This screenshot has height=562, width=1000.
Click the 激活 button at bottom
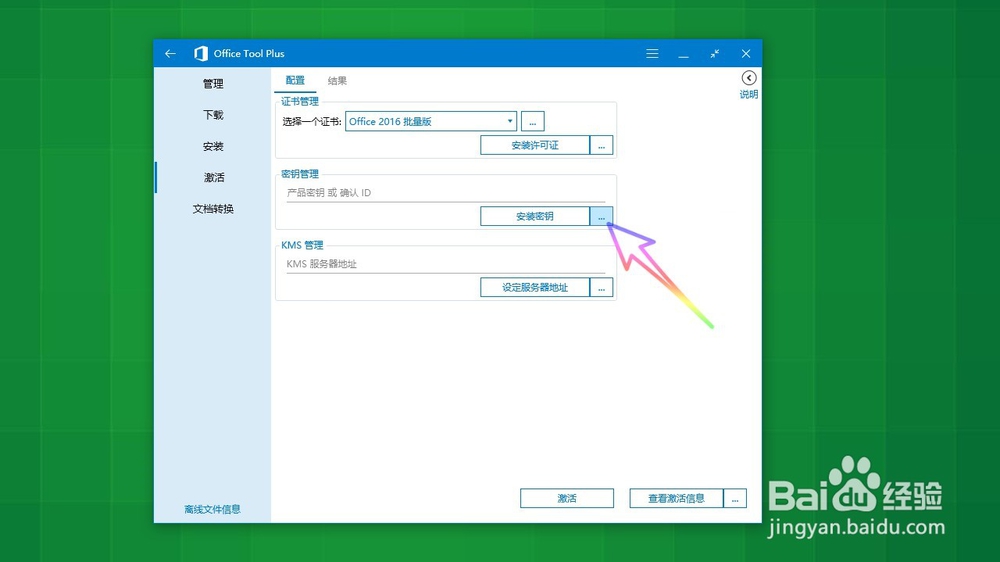point(567,498)
